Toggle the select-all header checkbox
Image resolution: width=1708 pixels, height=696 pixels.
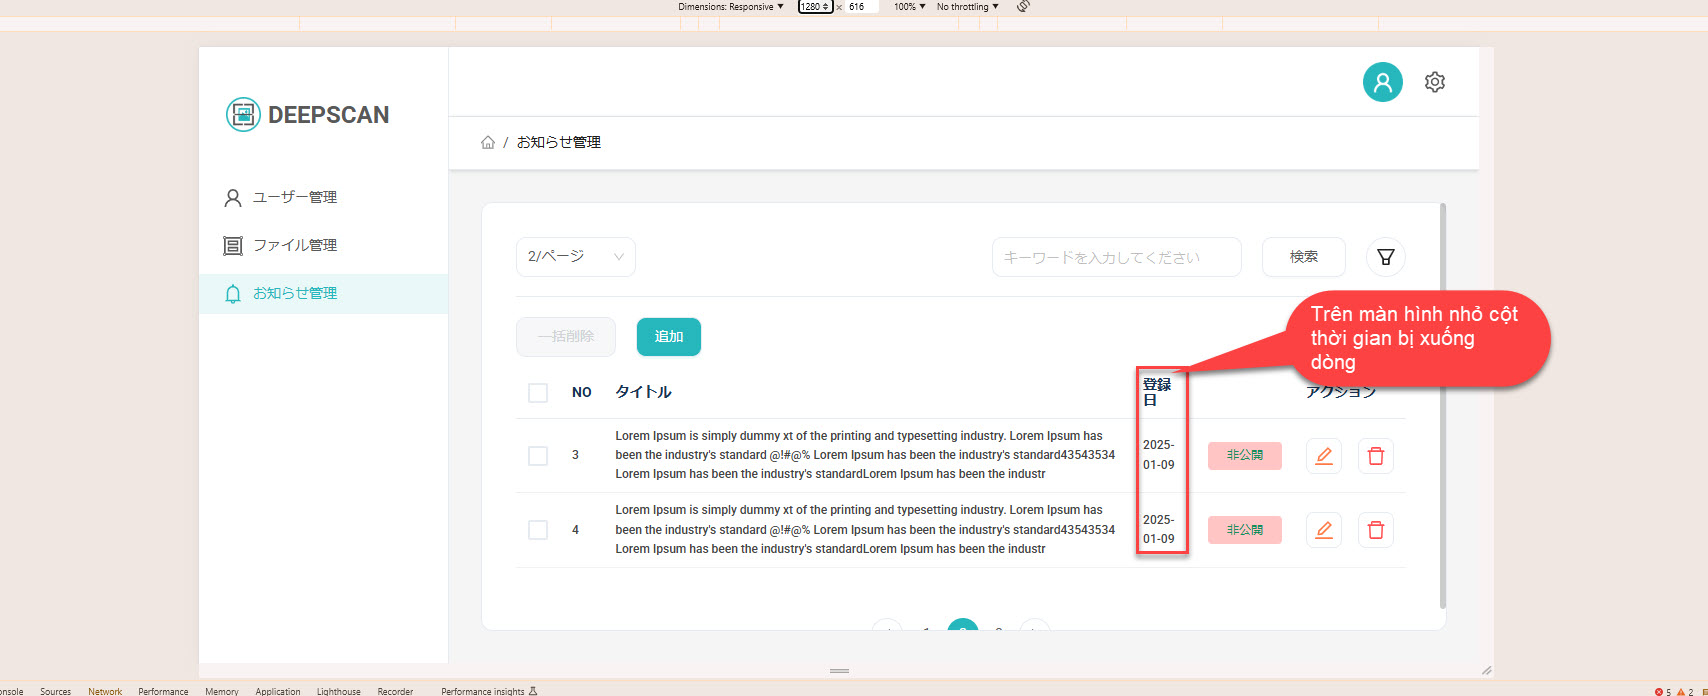point(538,393)
